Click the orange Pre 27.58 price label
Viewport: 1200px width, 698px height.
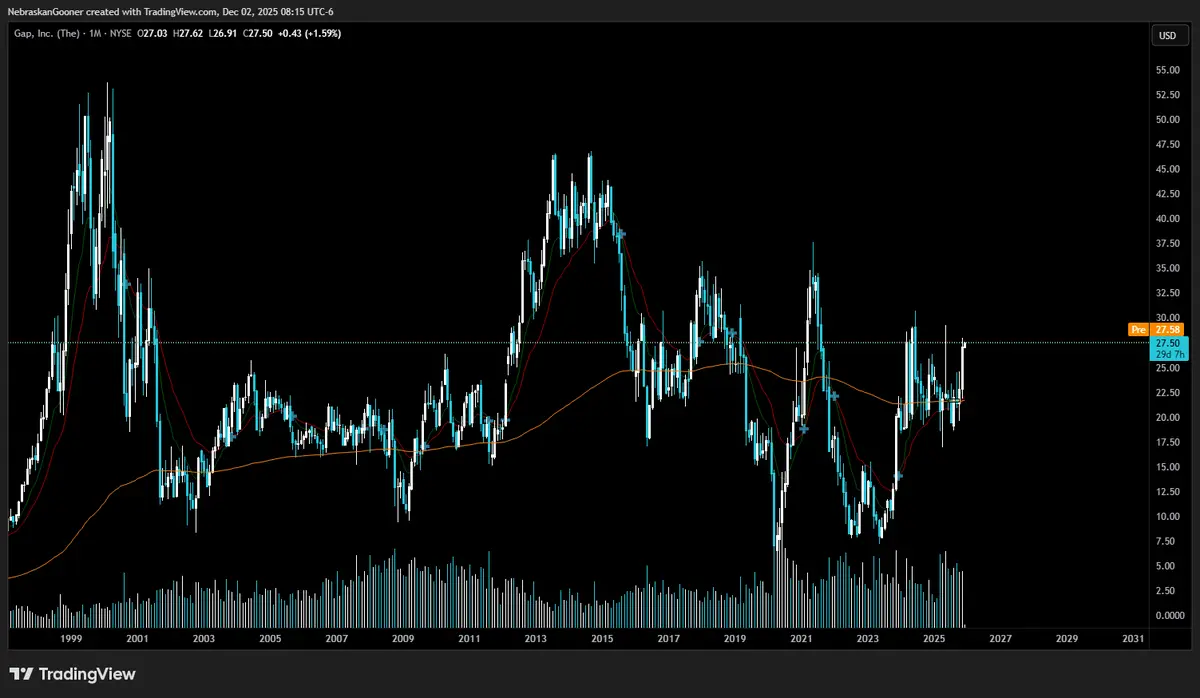1157,328
